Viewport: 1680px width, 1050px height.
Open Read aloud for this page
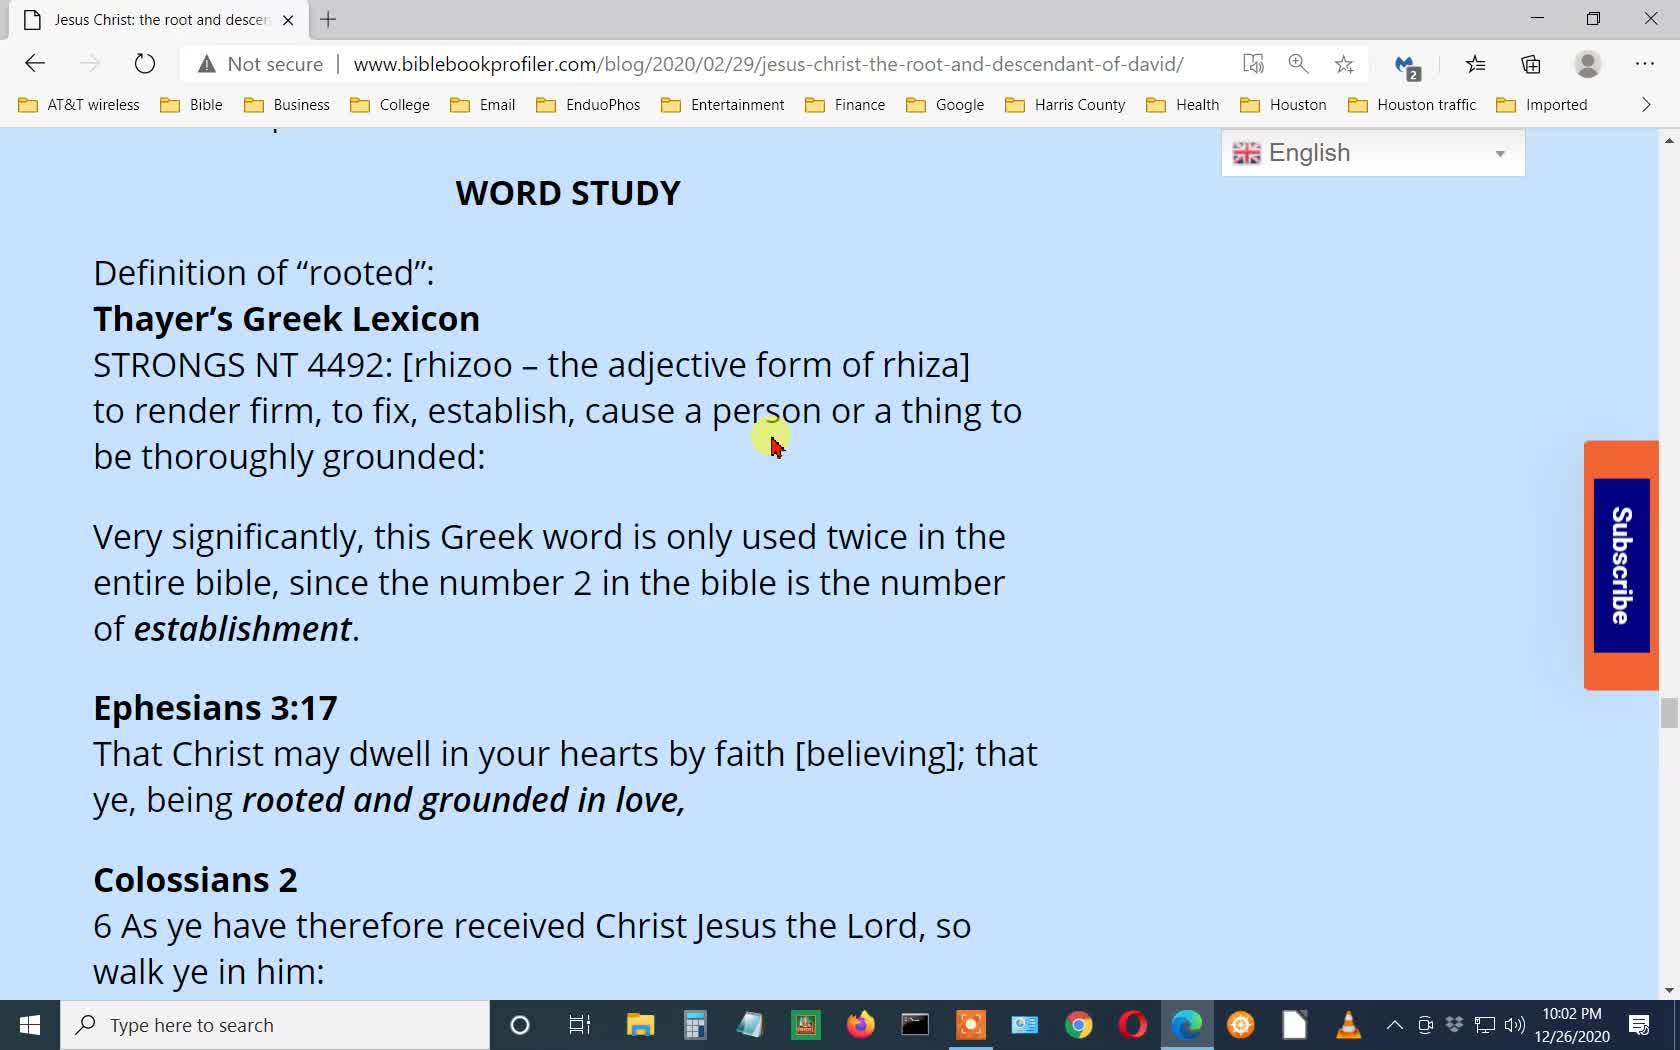(x=1252, y=63)
